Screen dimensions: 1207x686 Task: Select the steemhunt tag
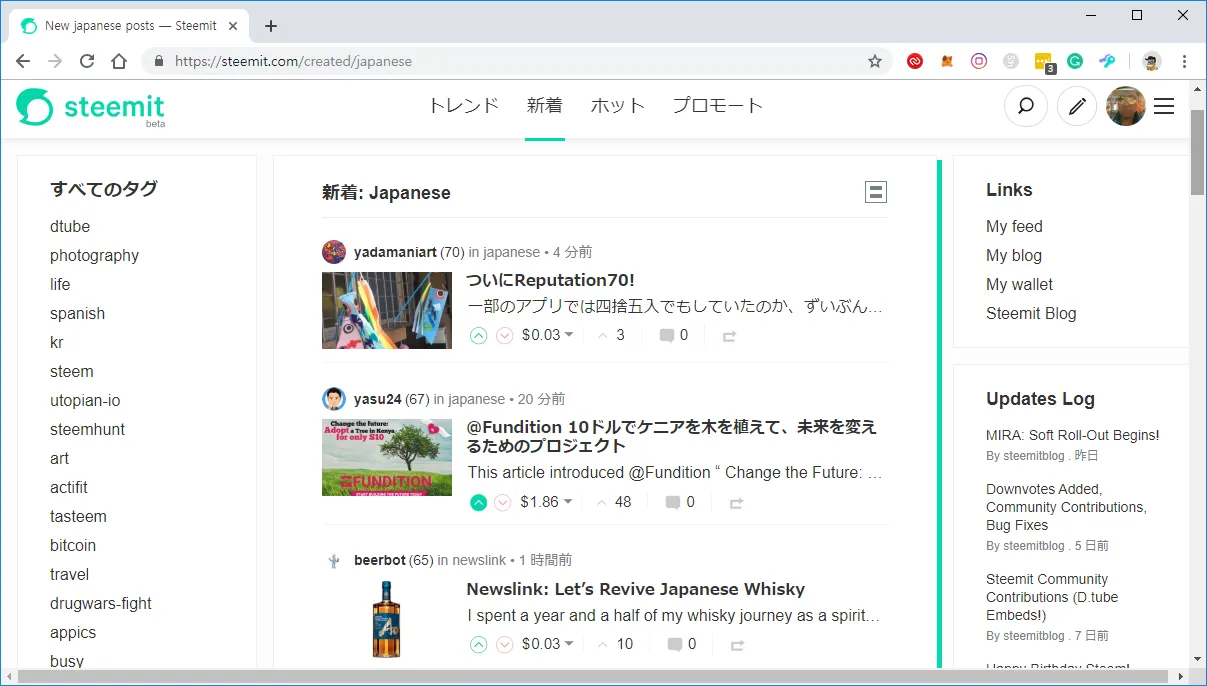point(88,429)
